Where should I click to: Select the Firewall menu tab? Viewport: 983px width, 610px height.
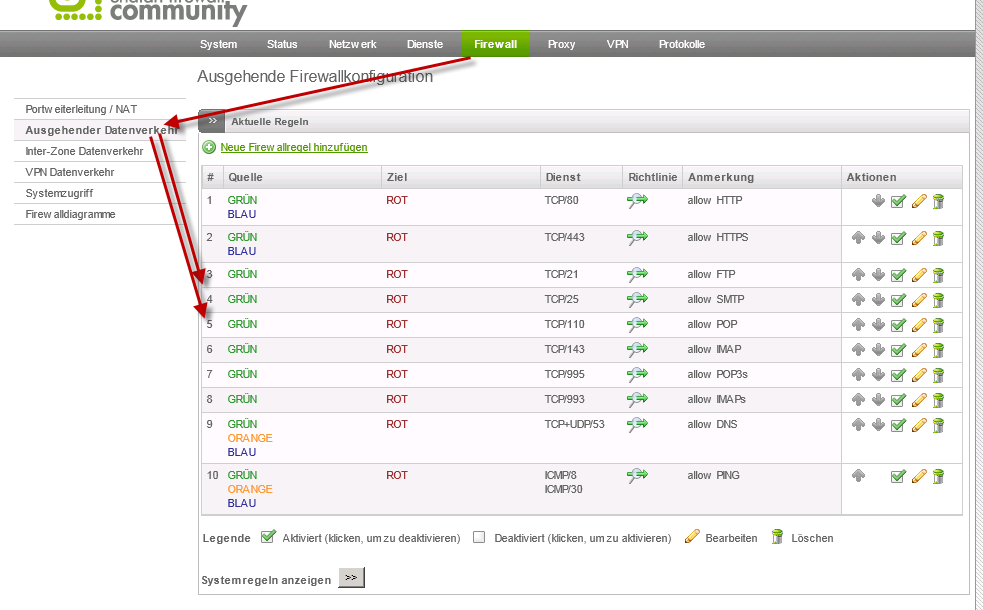495,44
